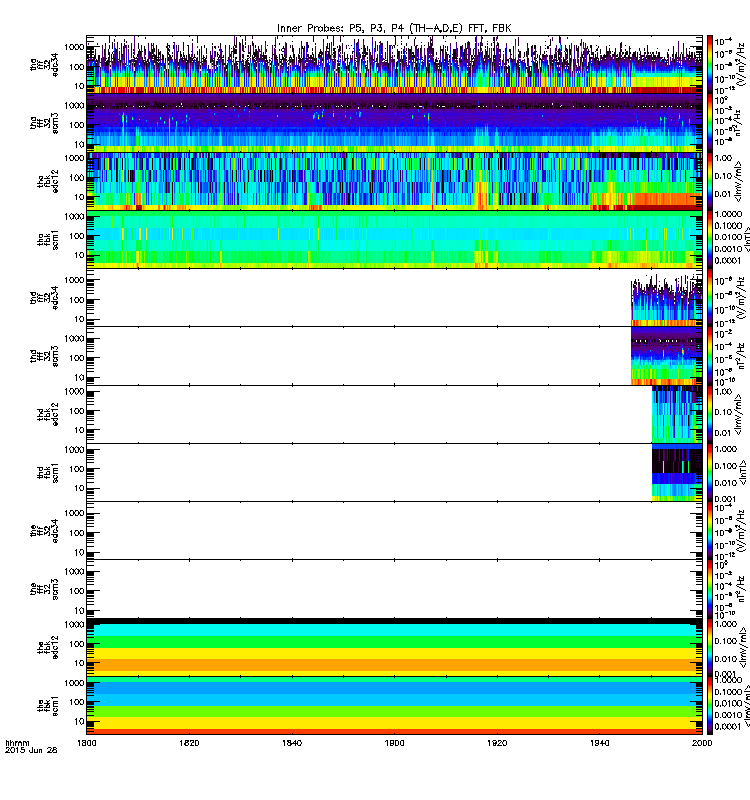Click the "2015 Jun 26" date label
750x800 pixels.
(x=31, y=750)
